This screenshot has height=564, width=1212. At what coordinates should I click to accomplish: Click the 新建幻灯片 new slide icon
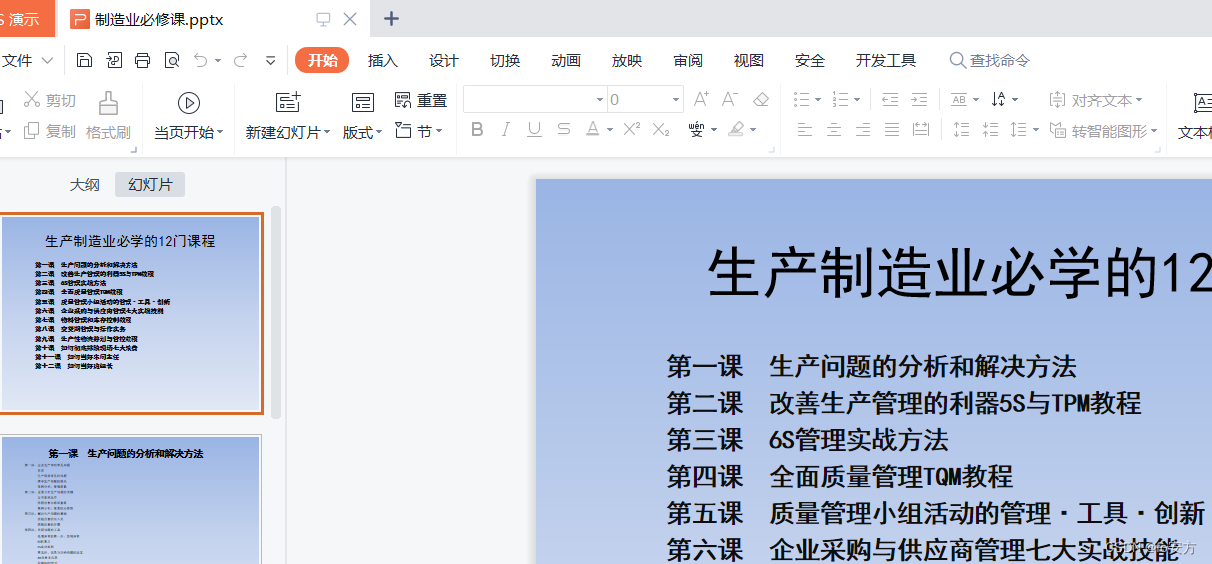tap(288, 102)
